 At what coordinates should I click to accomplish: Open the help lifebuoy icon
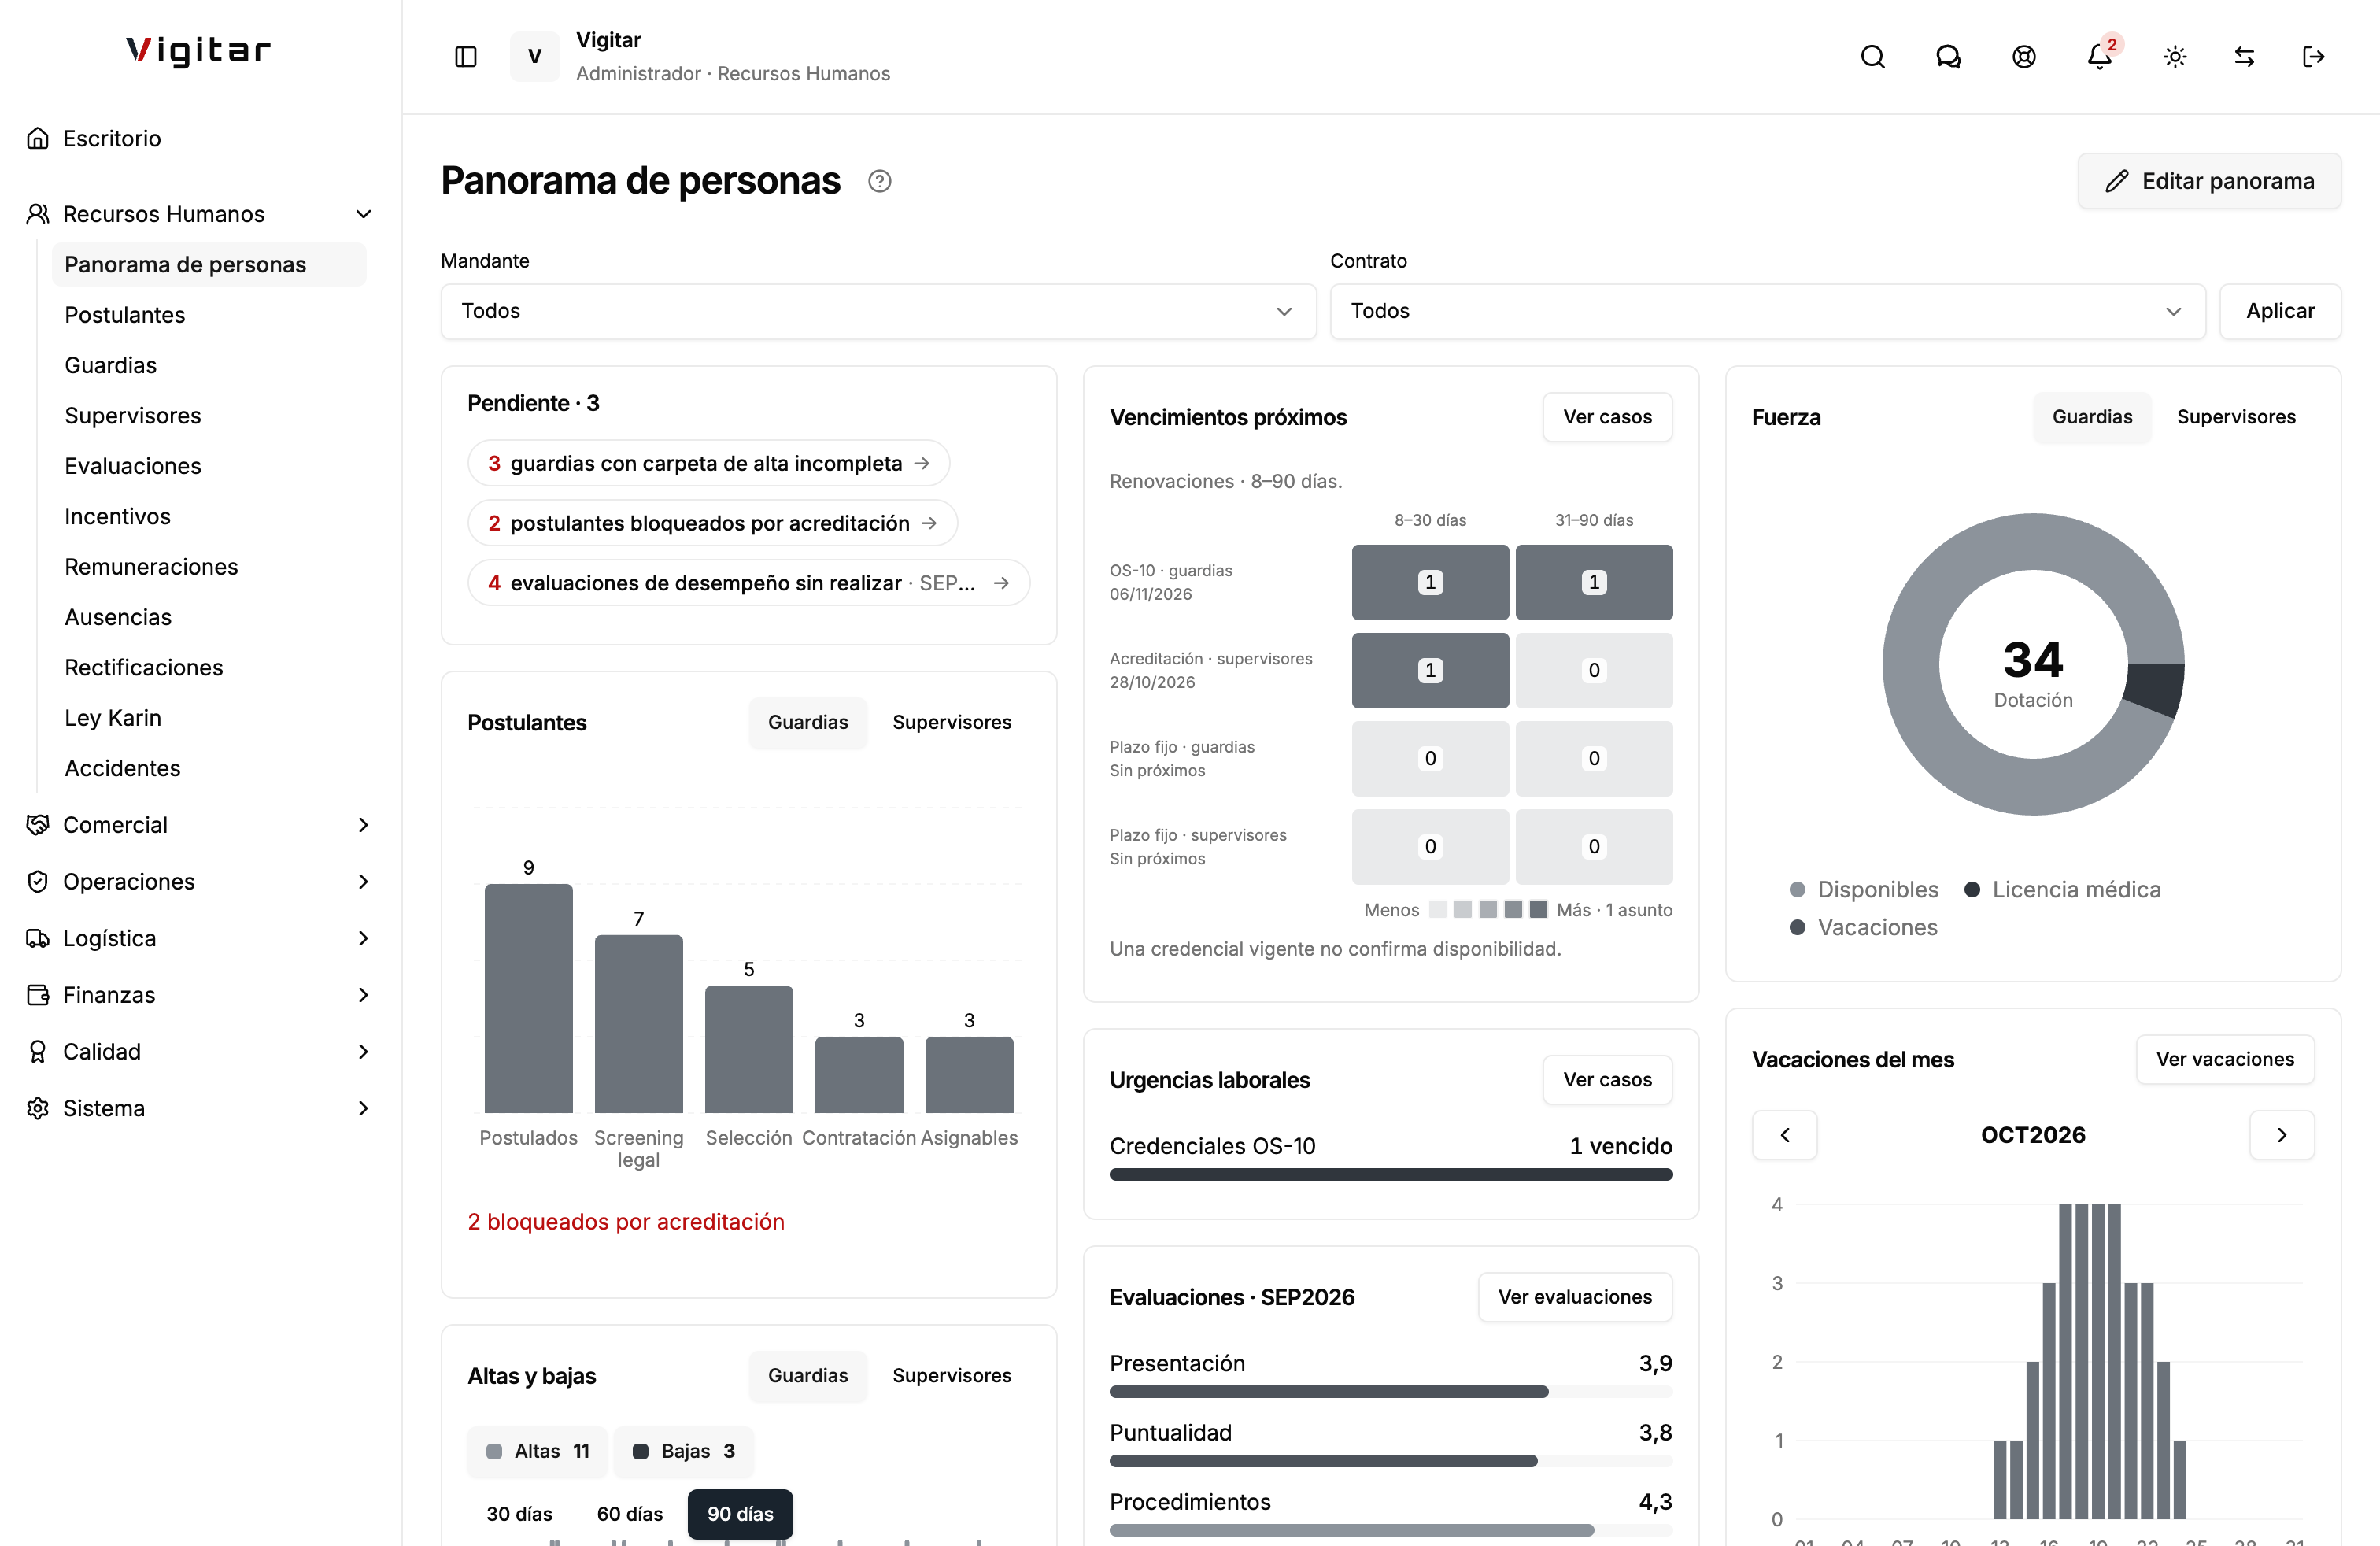(2024, 57)
